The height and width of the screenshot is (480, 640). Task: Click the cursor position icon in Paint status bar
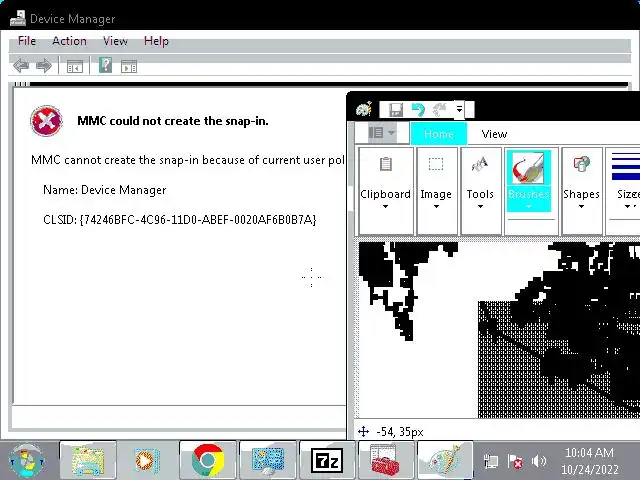click(363, 431)
